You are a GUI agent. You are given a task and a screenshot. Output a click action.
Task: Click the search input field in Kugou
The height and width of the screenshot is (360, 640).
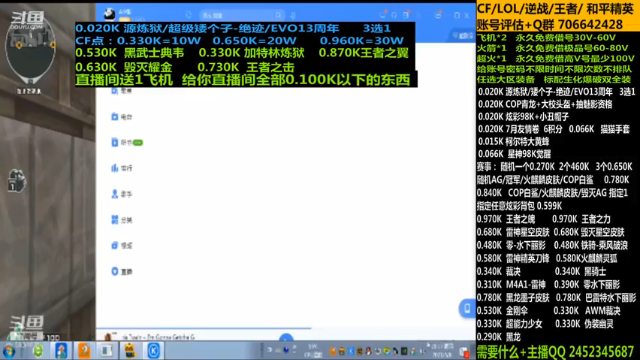242,15
